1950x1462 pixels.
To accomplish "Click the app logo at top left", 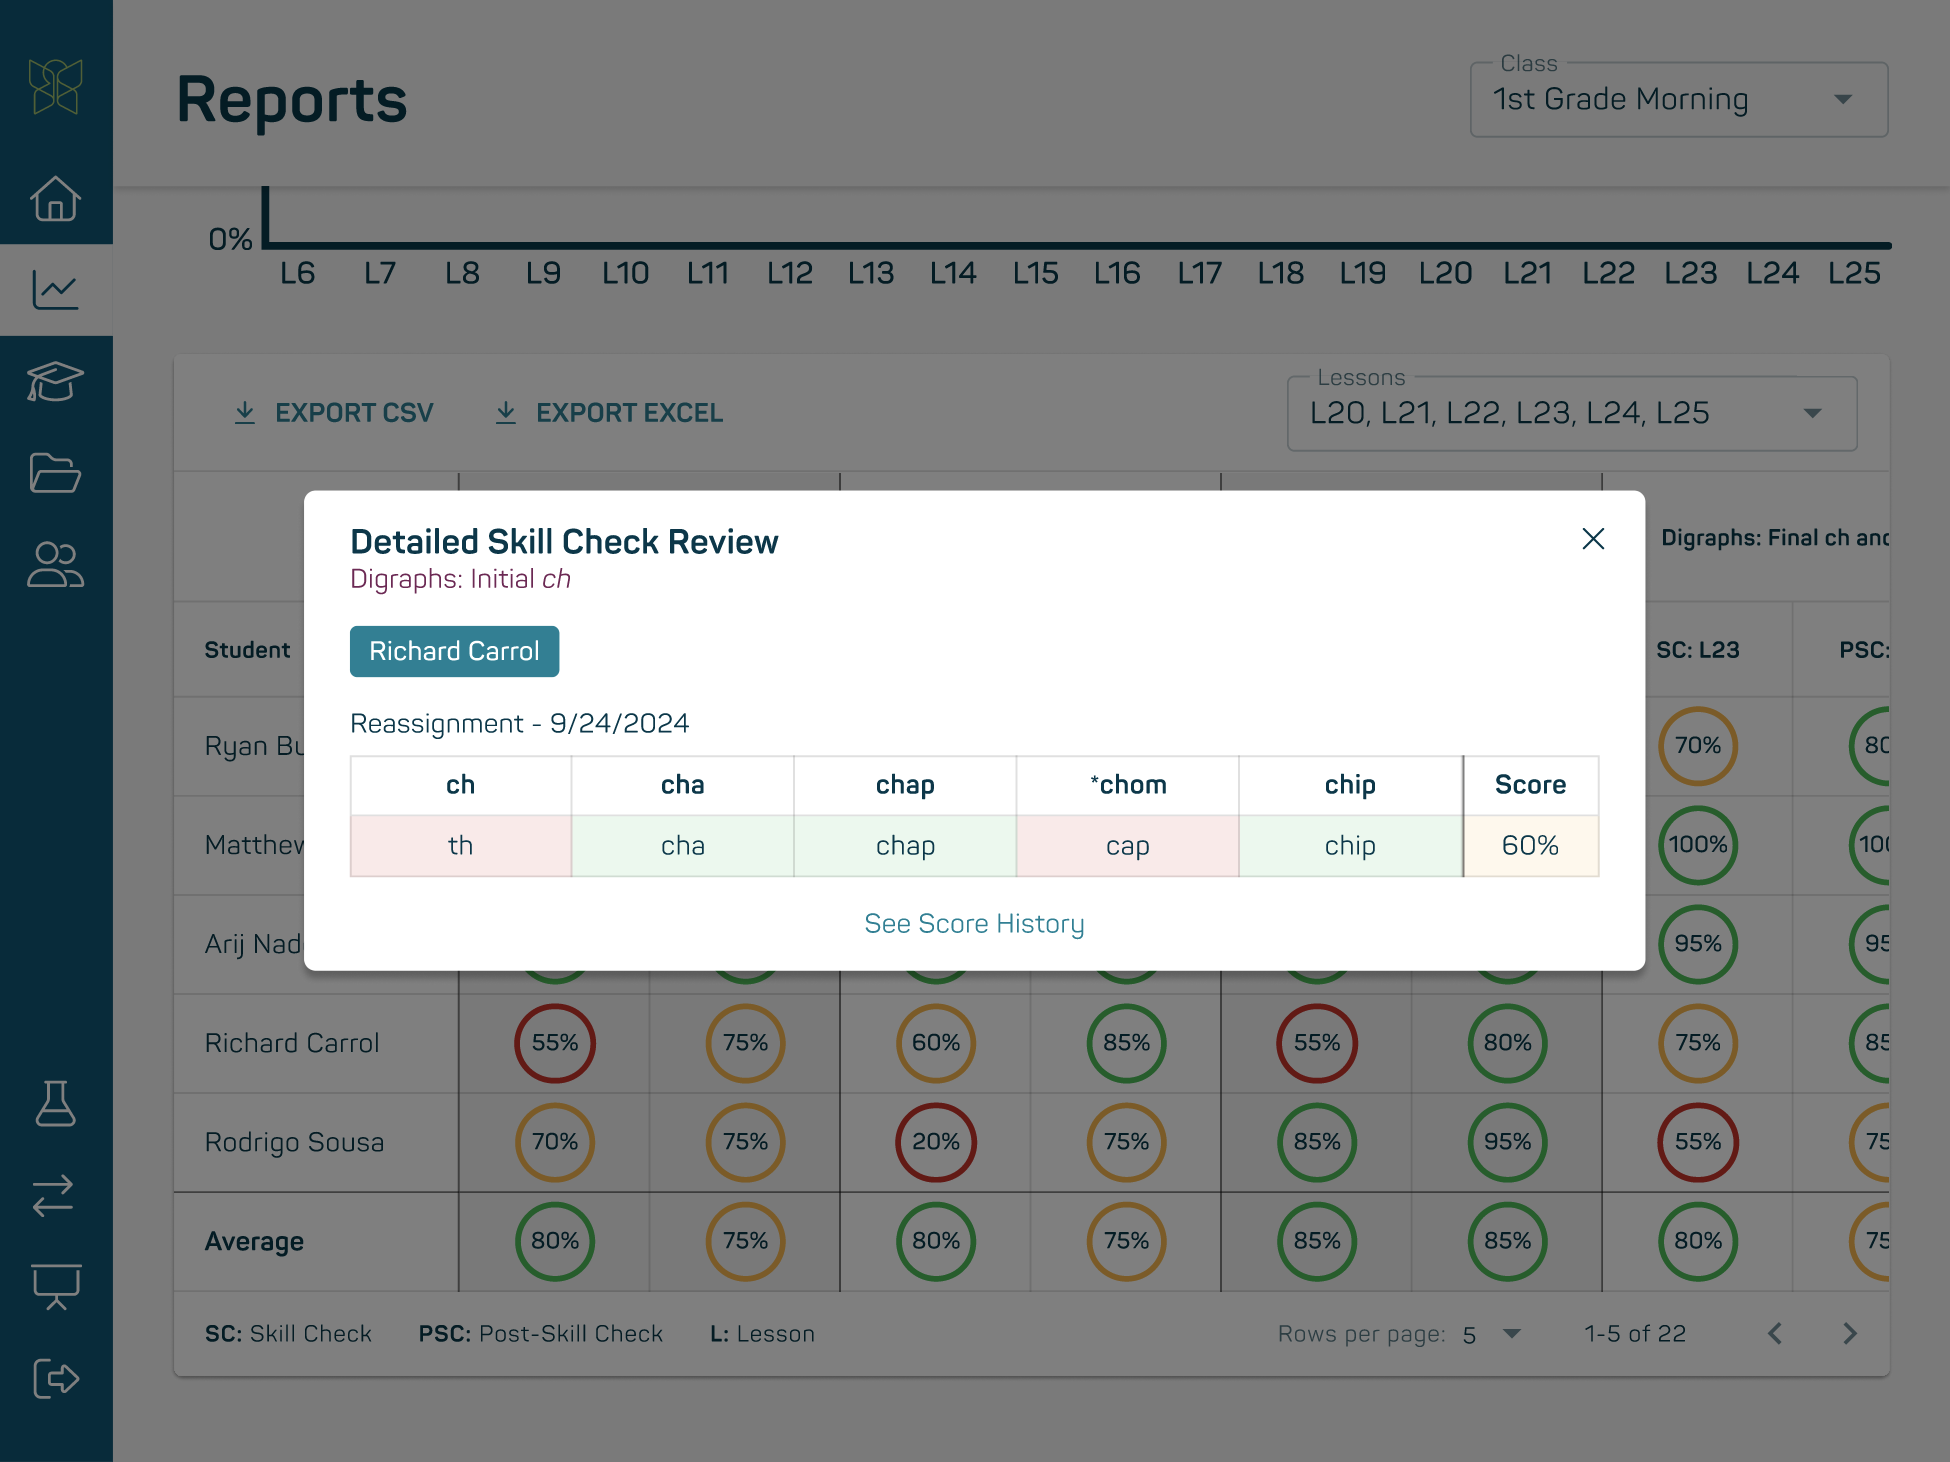I will point(53,88).
